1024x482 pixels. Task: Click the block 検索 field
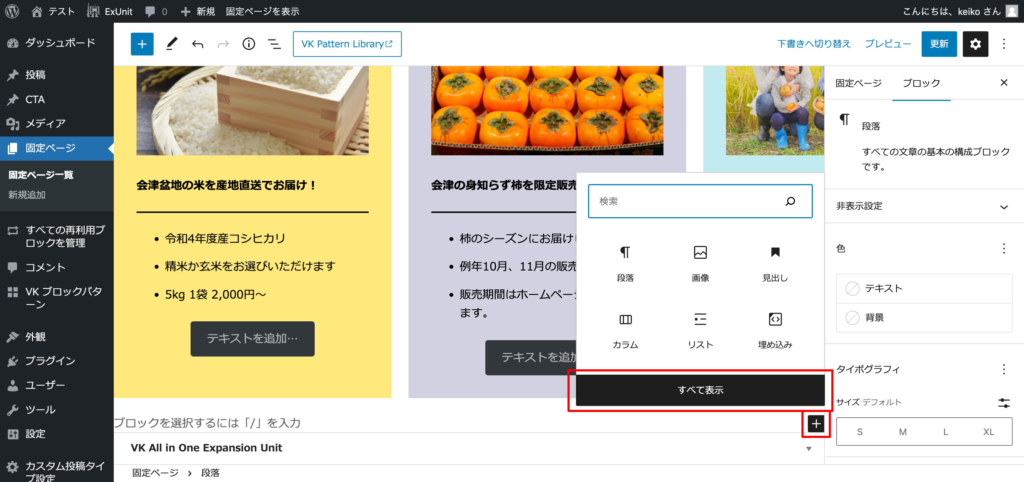point(700,201)
